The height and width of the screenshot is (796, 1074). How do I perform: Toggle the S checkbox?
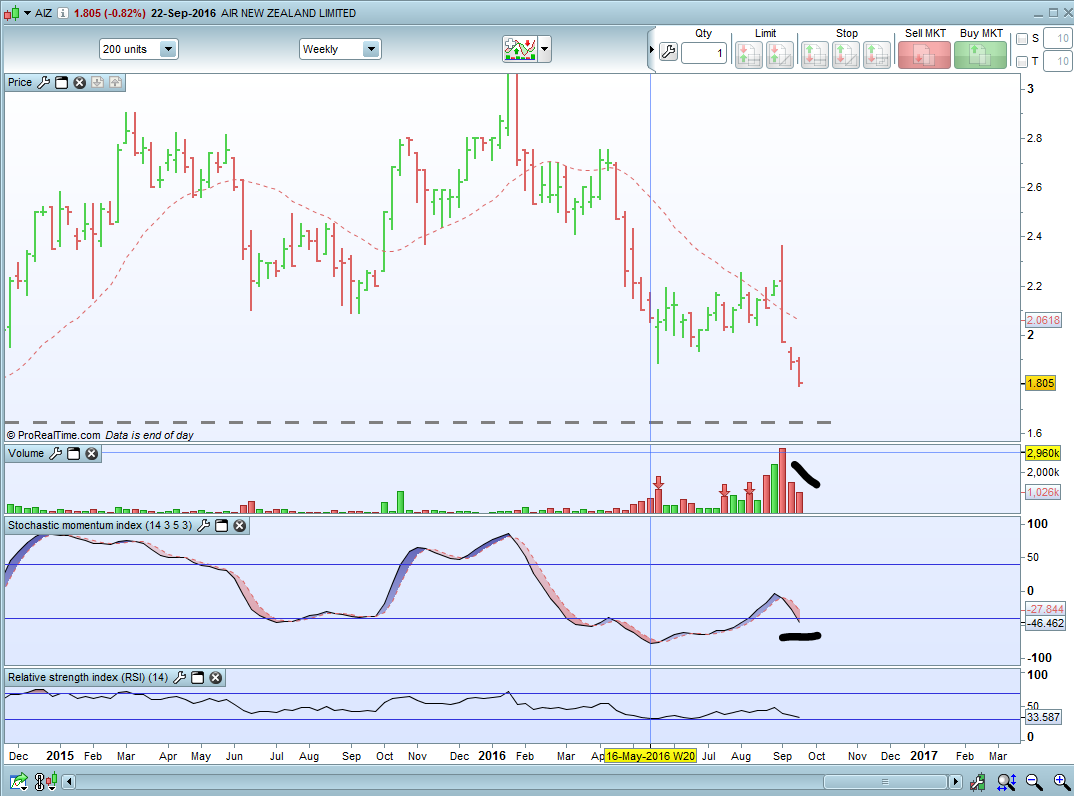(x=1022, y=39)
